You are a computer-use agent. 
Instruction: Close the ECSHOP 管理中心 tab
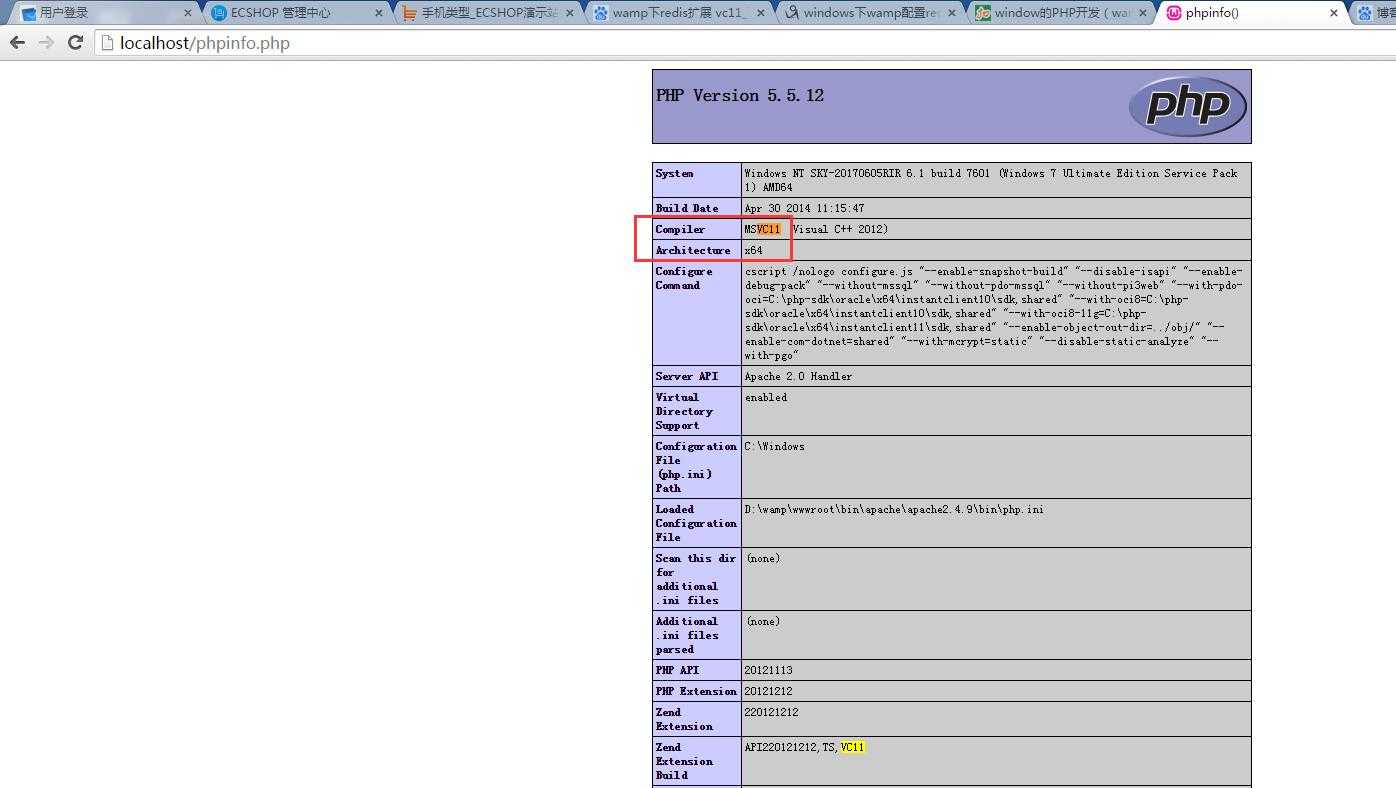click(x=378, y=13)
